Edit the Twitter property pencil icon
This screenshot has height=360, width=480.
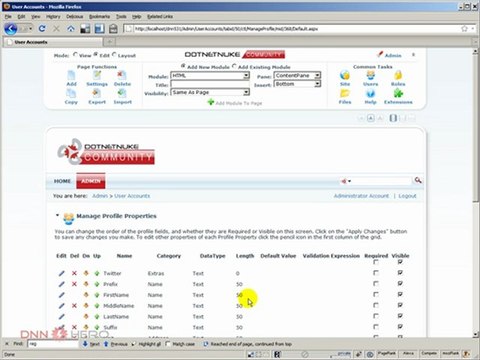(62, 273)
